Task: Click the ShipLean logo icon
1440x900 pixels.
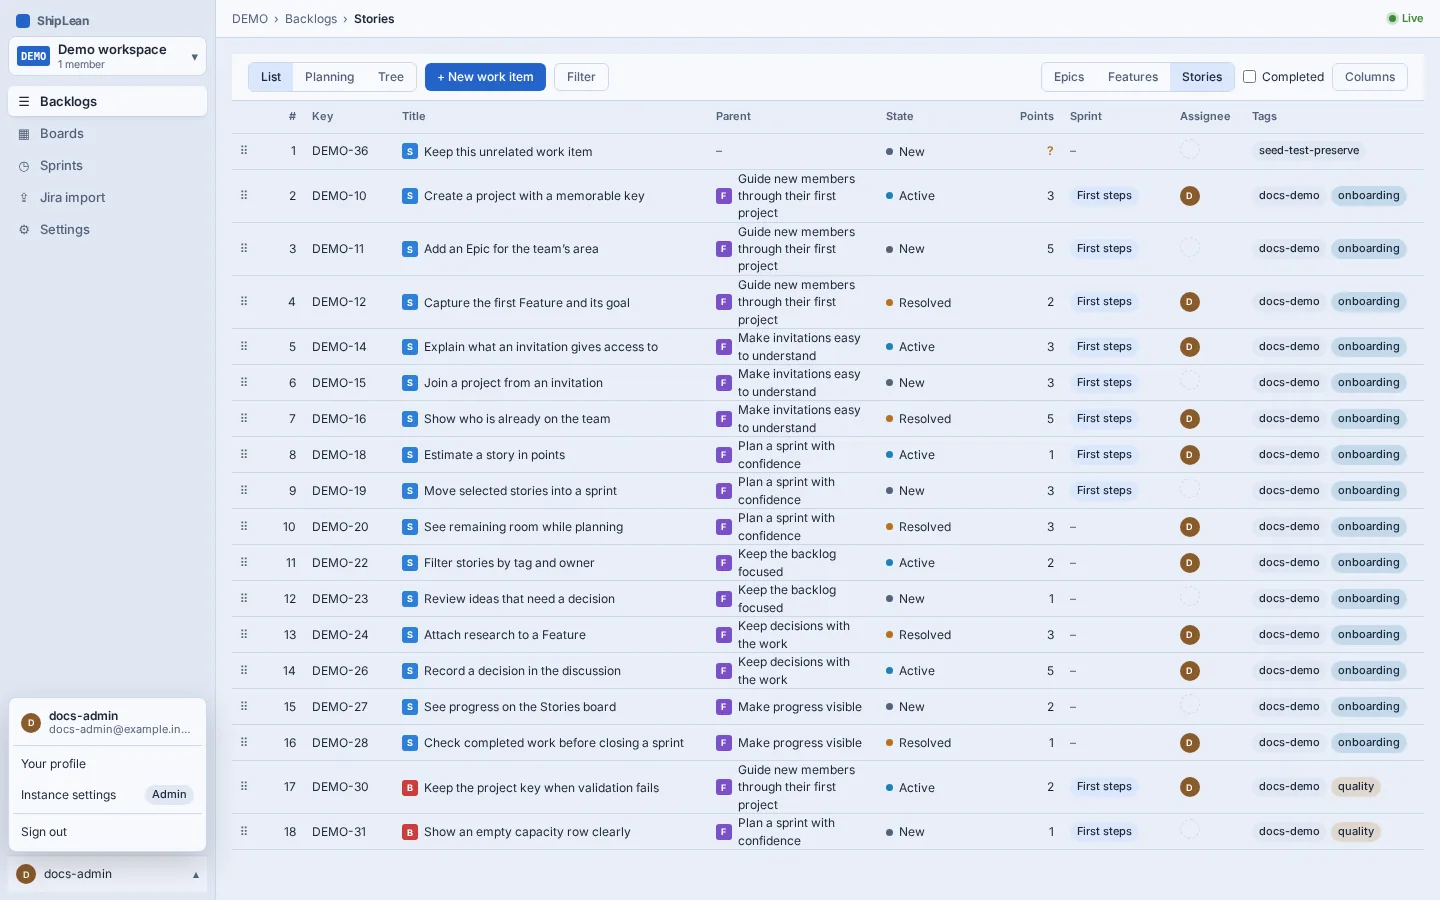Action: tap(23, 21)
